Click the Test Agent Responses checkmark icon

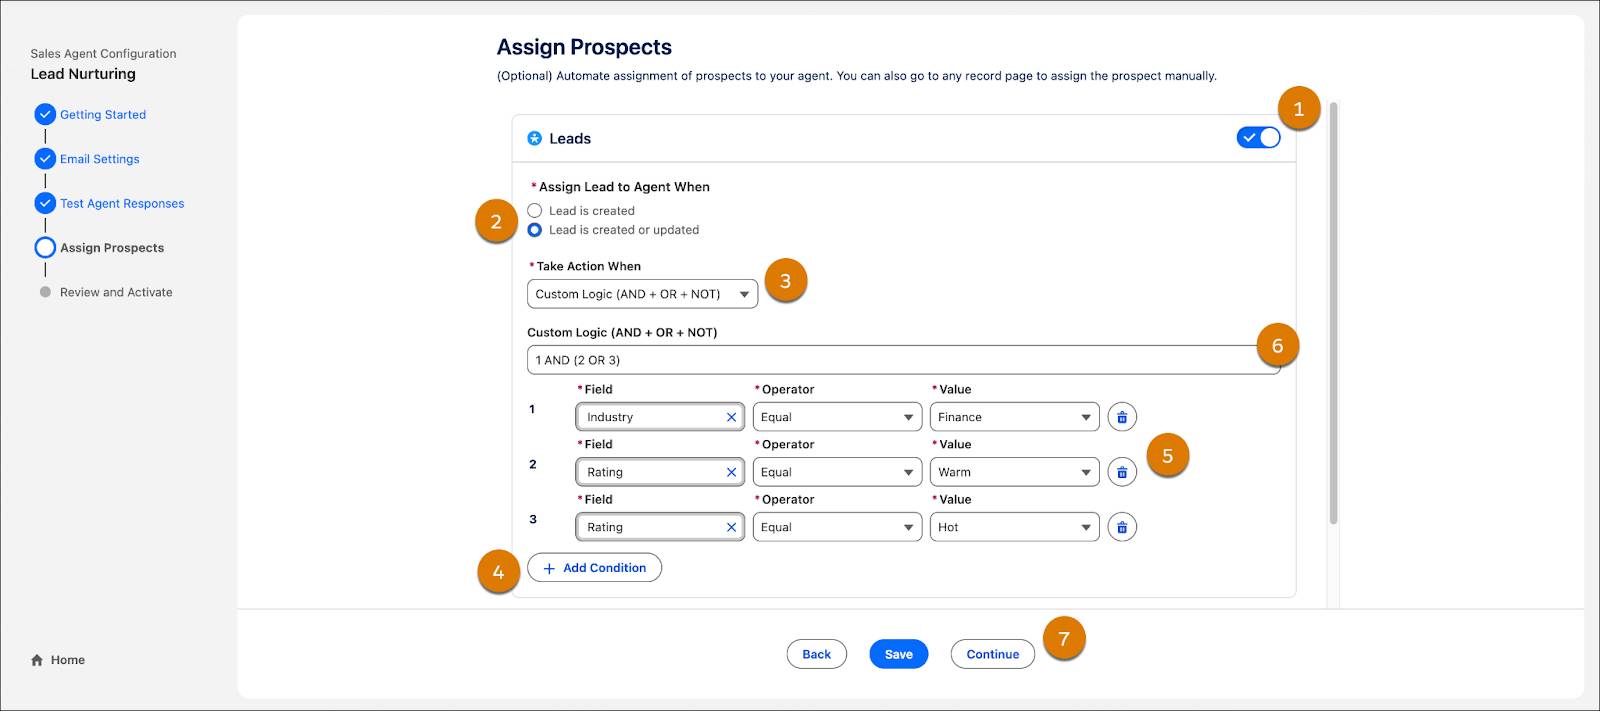[x=45, y=203]
